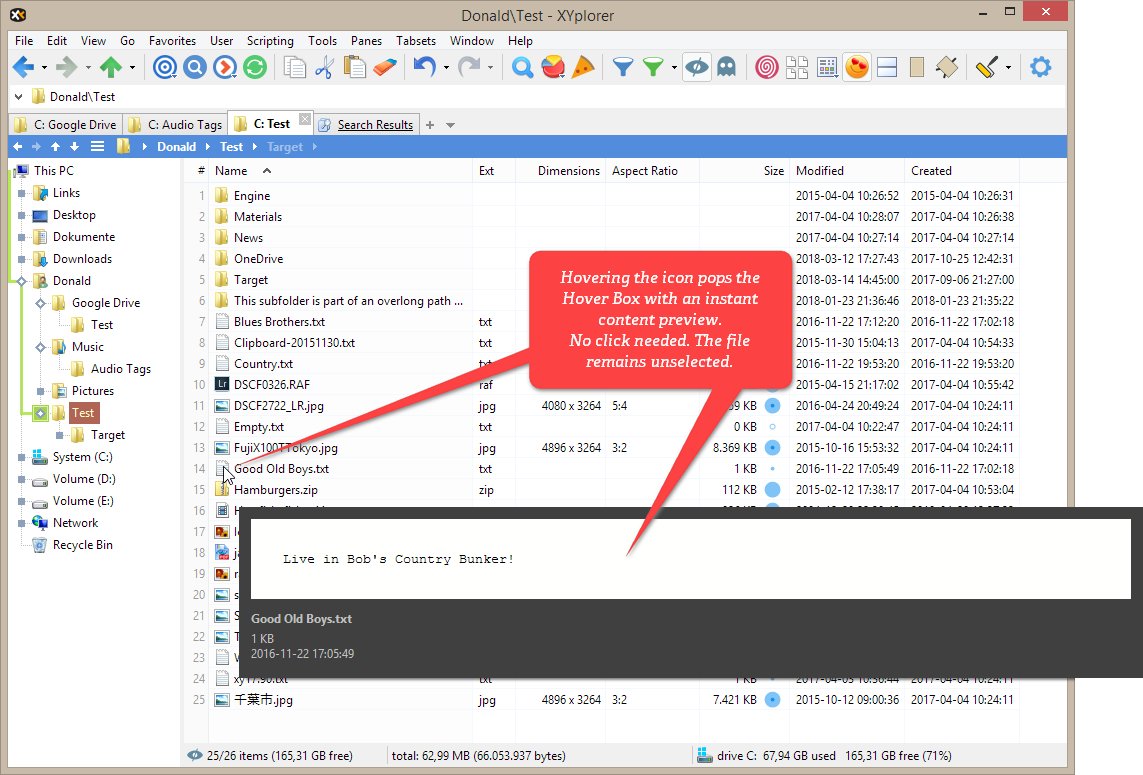Select Recycle Bin in the tree
The height and width of the screenshot is (775, 1143).
[82, 545]
